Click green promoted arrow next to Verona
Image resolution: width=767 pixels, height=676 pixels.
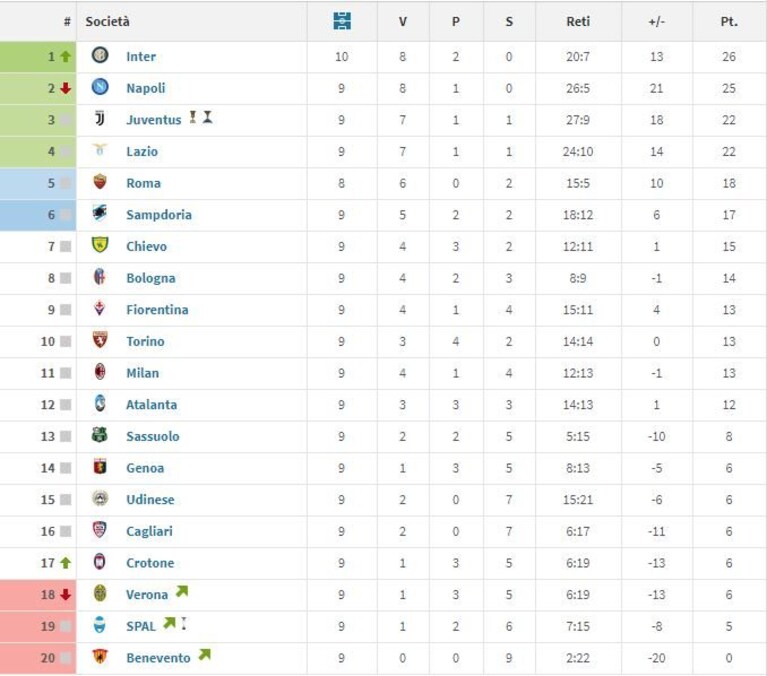point(182,591)
